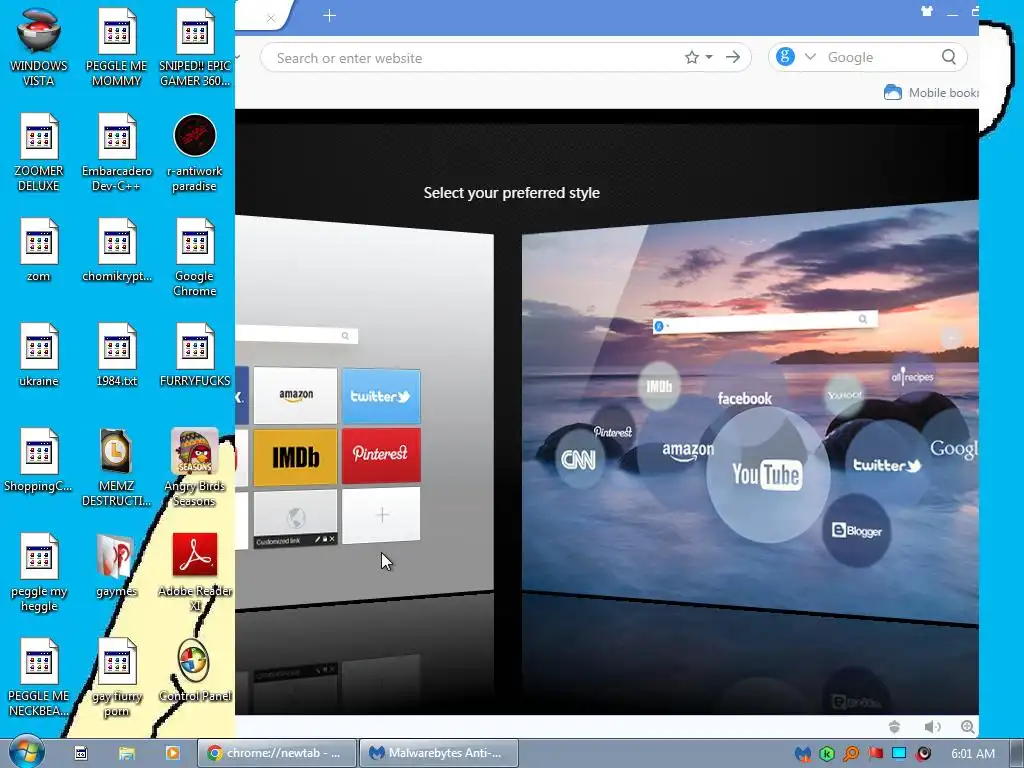The width and height of the screenshot is (1024, 768).
Task: Launch Google Chrome desktop shortcut
Action: point(195,257)
